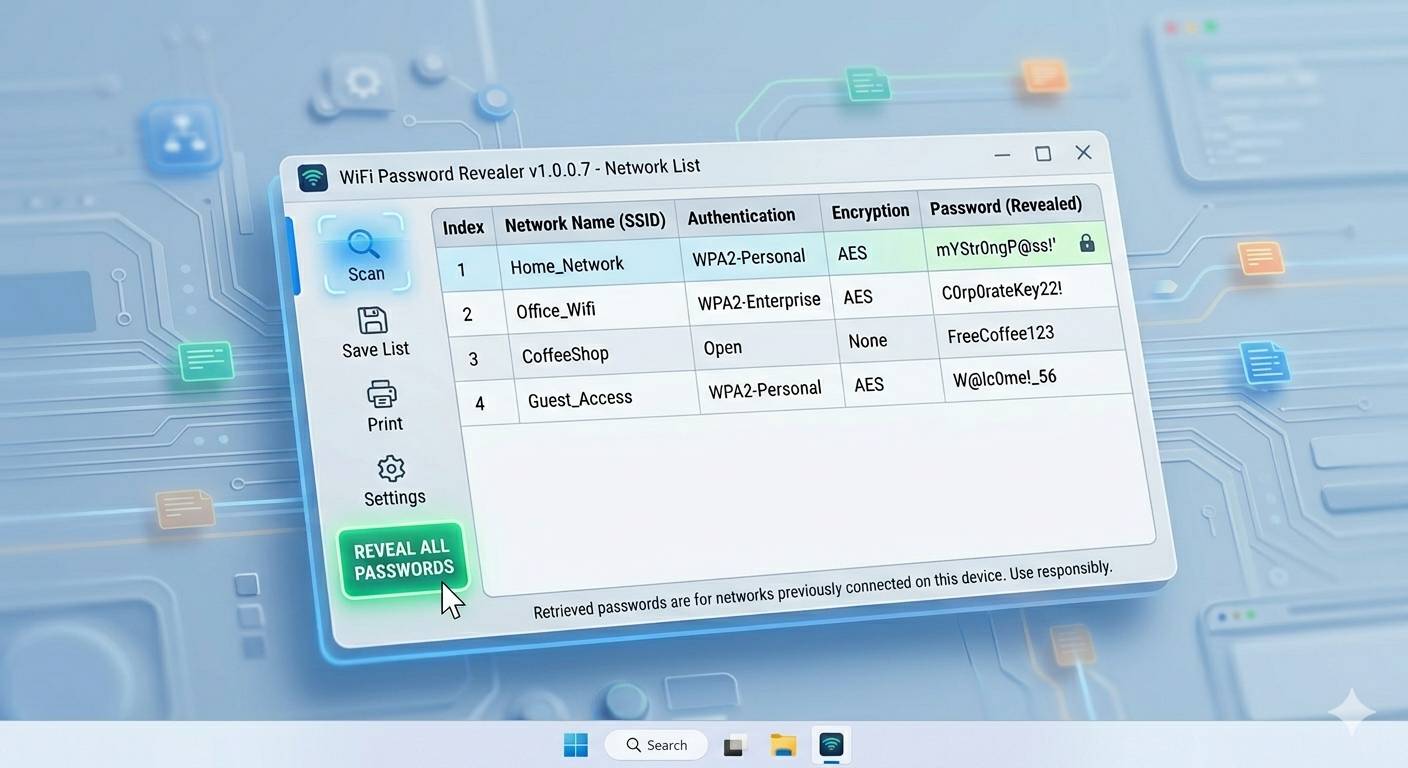The height and width of the screenshot is (768, 1408).
Task: Click the lock icon beside Home_Network password
Action: (x=1087, y=243)
